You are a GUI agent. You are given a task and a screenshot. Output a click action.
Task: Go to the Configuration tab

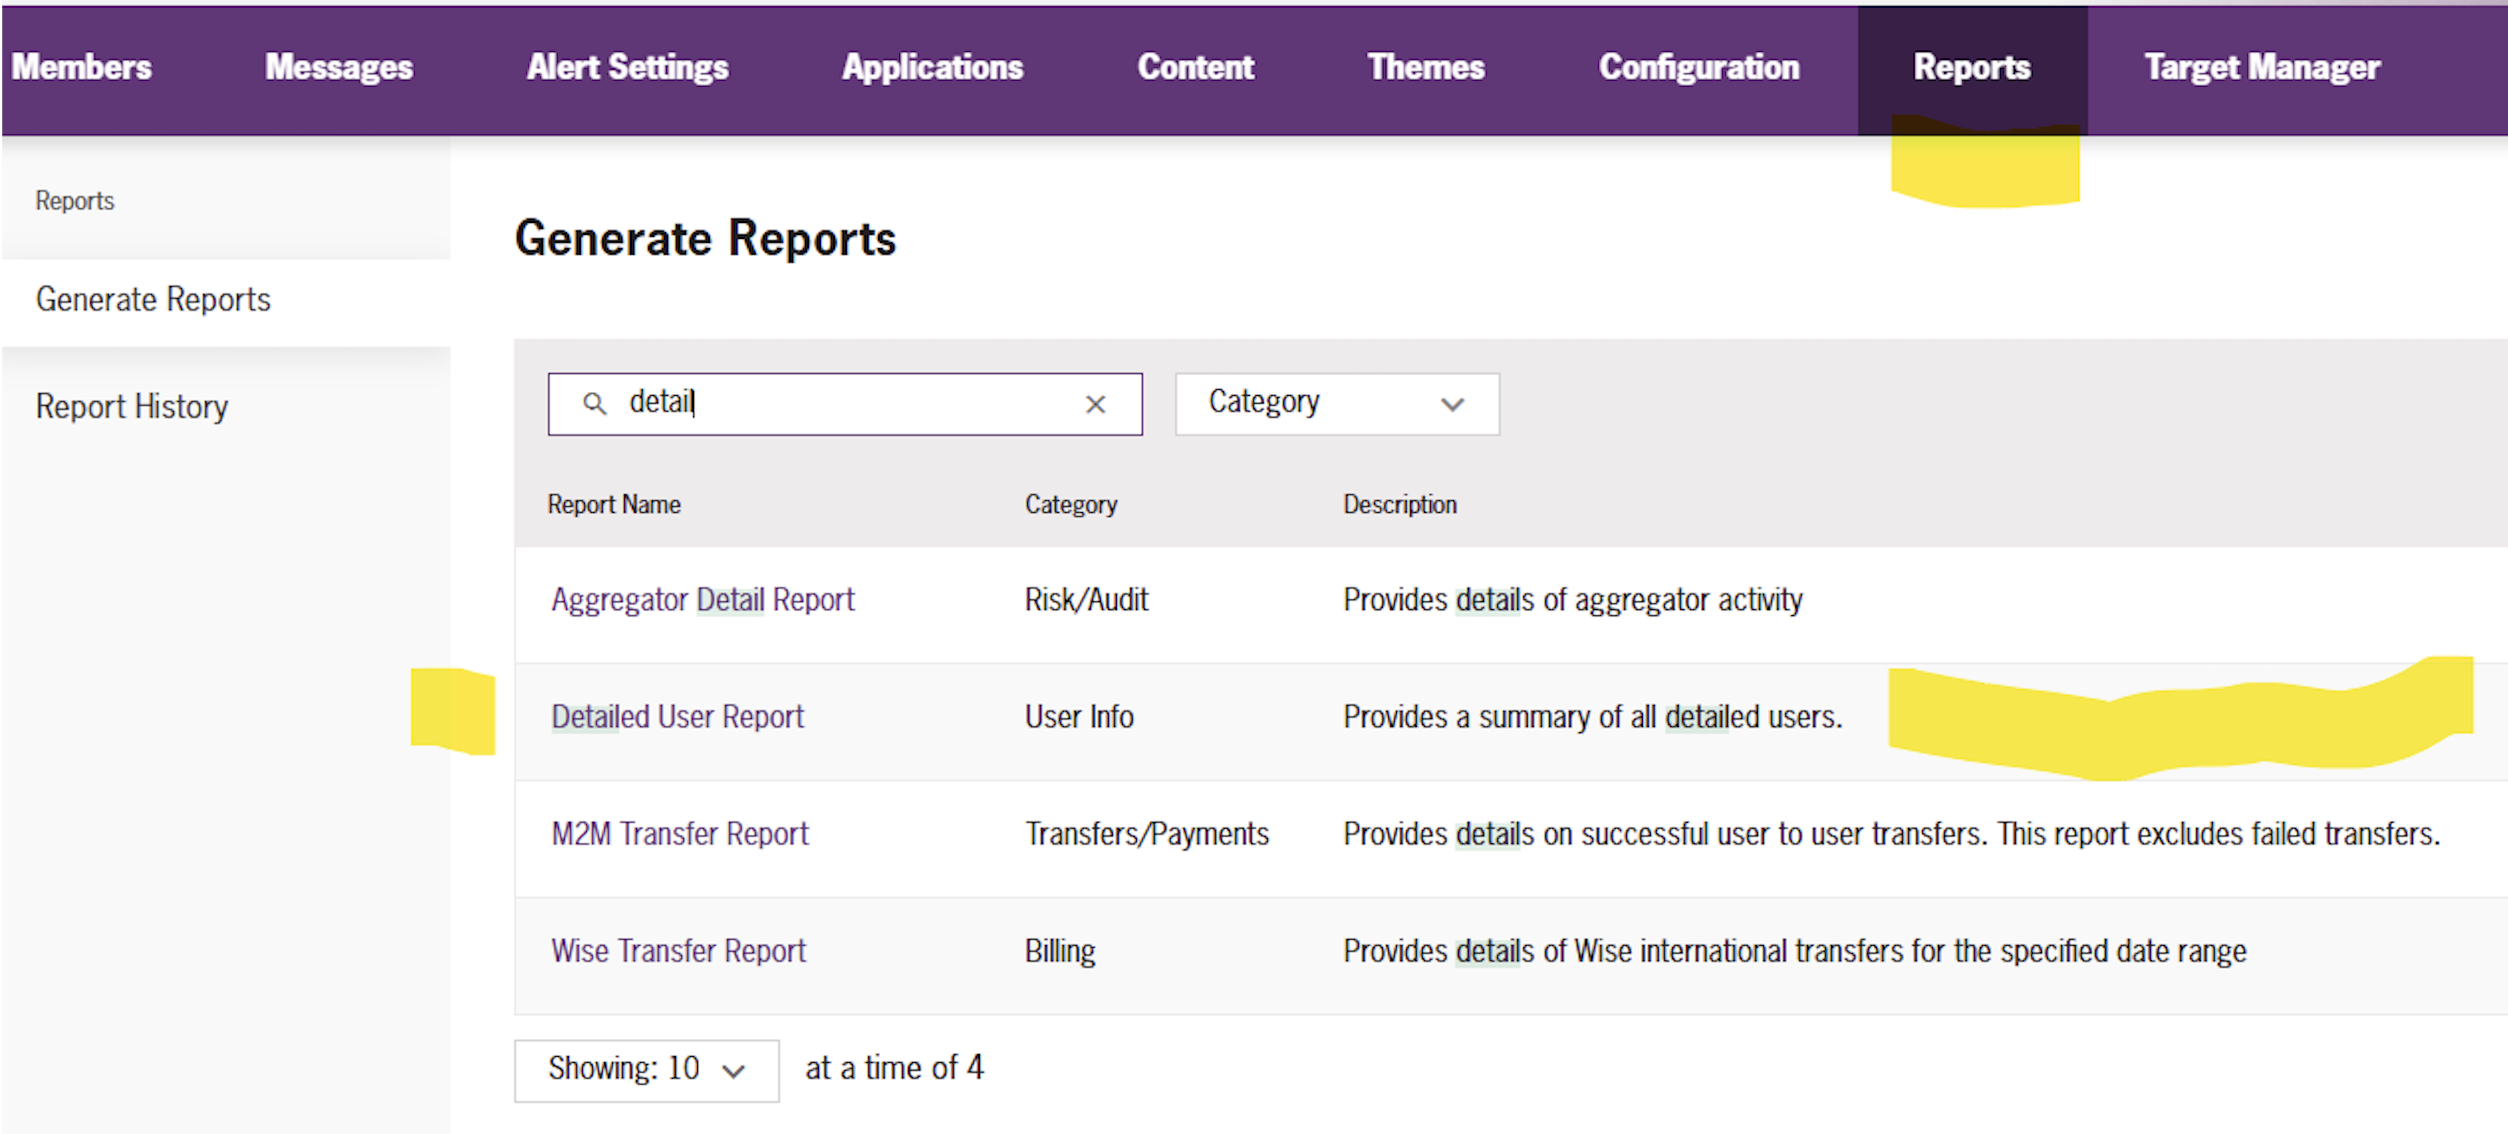coord(1699,67)
